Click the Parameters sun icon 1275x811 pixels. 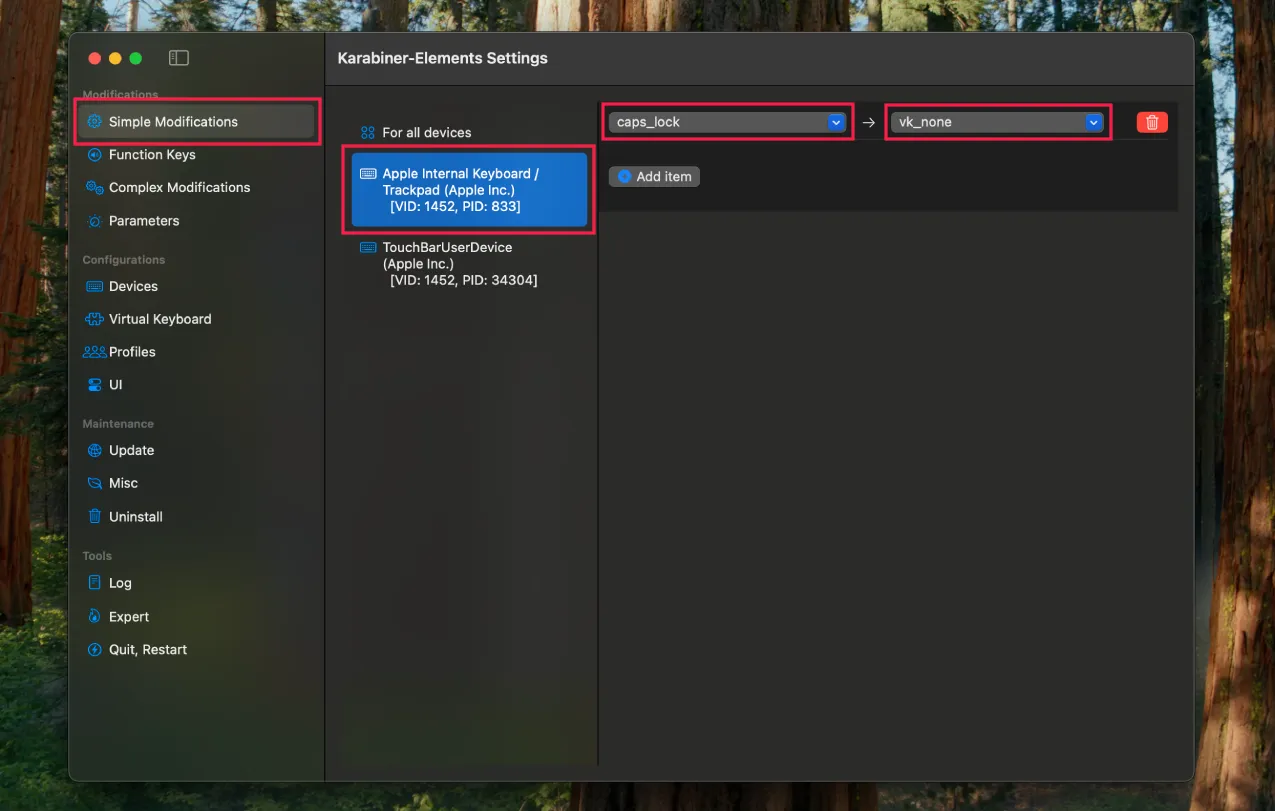95,221
